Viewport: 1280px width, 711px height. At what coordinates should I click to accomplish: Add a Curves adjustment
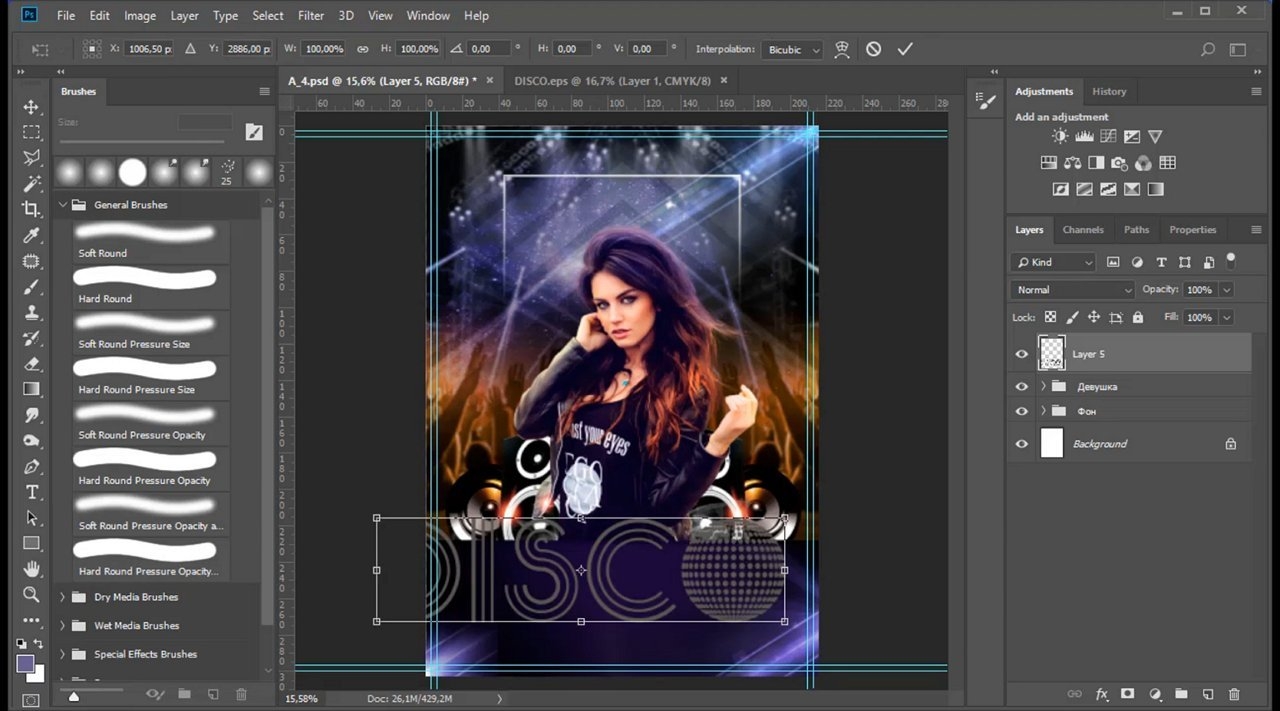[x=1108, y=137]
